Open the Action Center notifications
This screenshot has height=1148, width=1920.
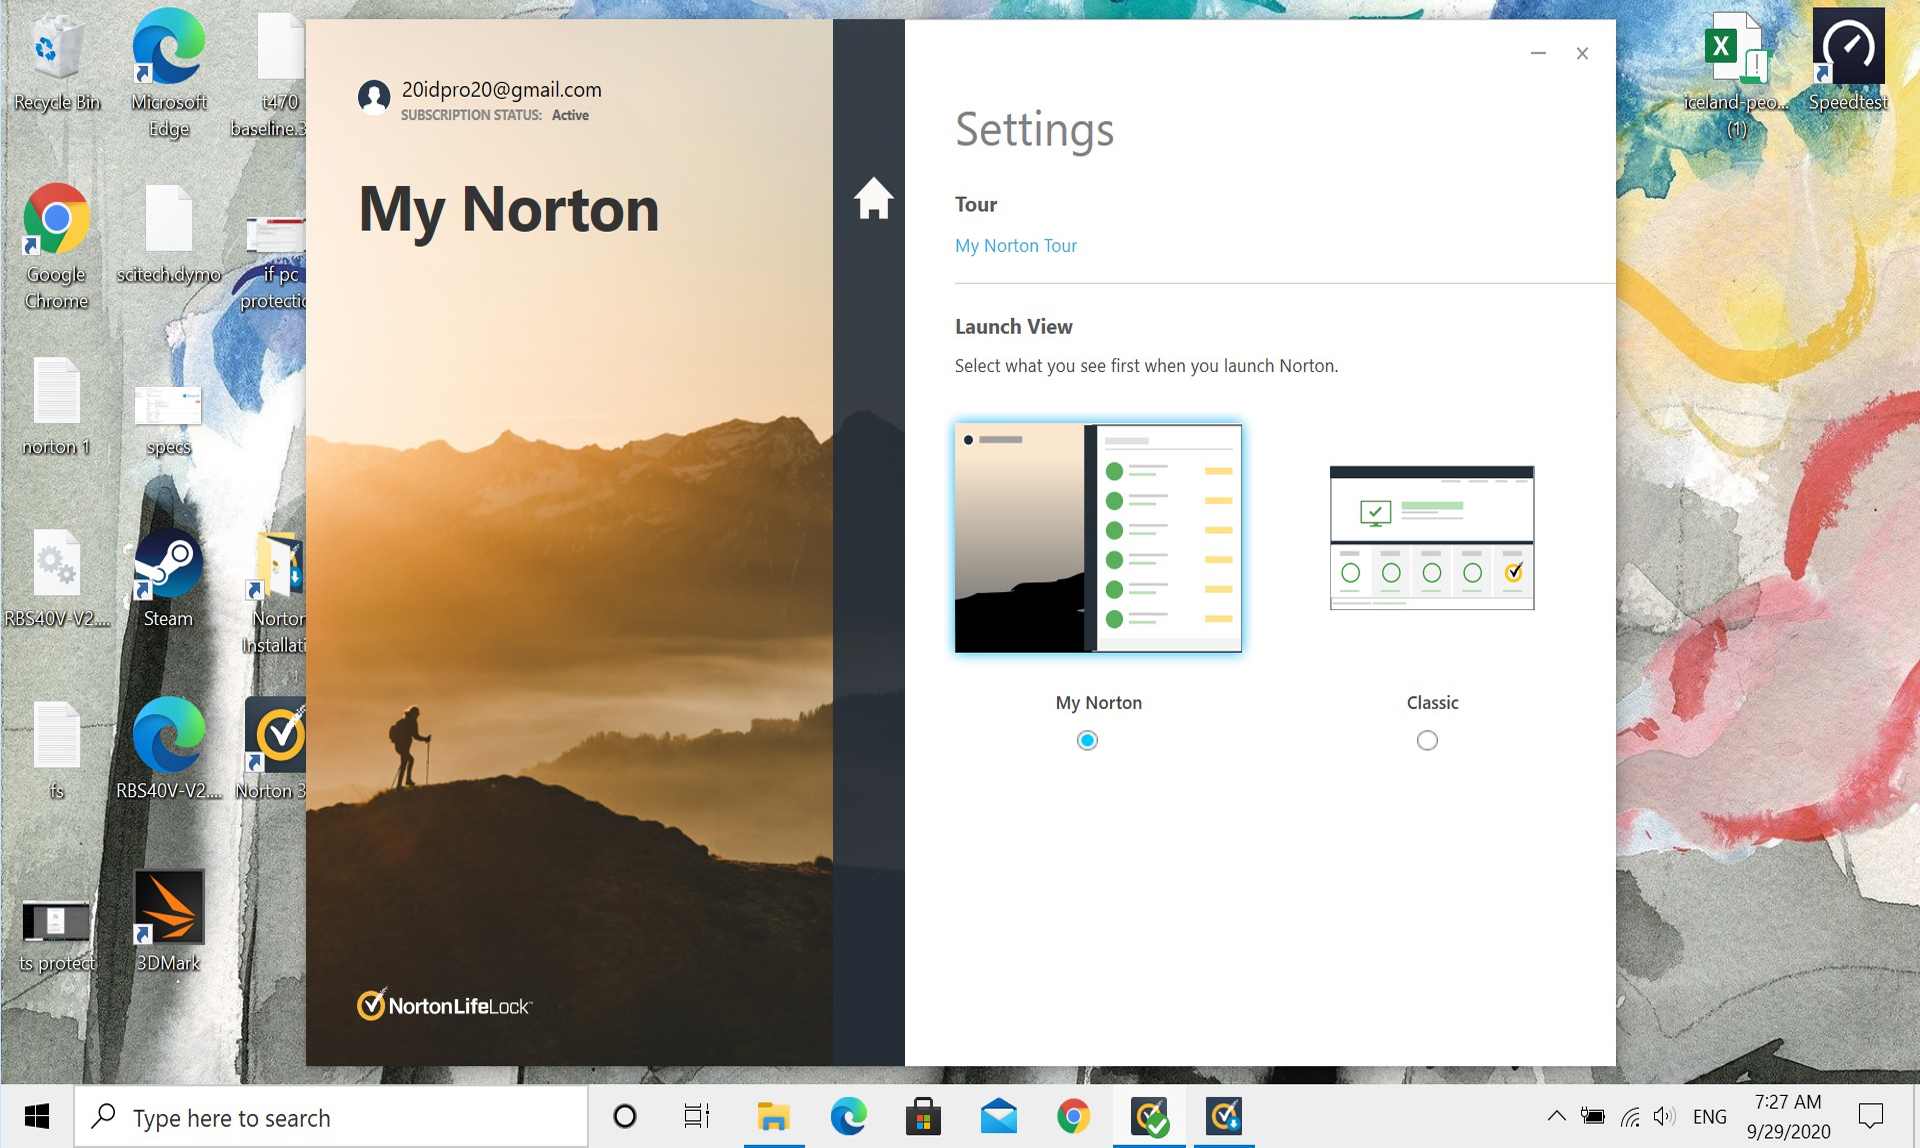click(x=1870, y=1116)
